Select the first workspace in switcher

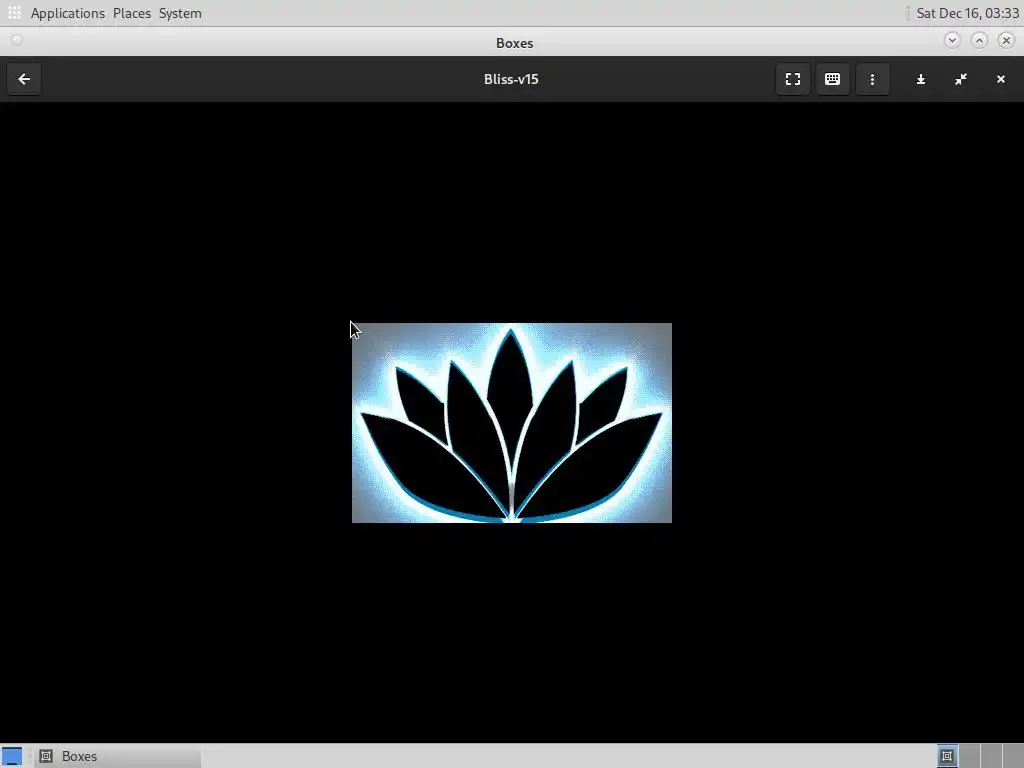click(x=947, y=756)
